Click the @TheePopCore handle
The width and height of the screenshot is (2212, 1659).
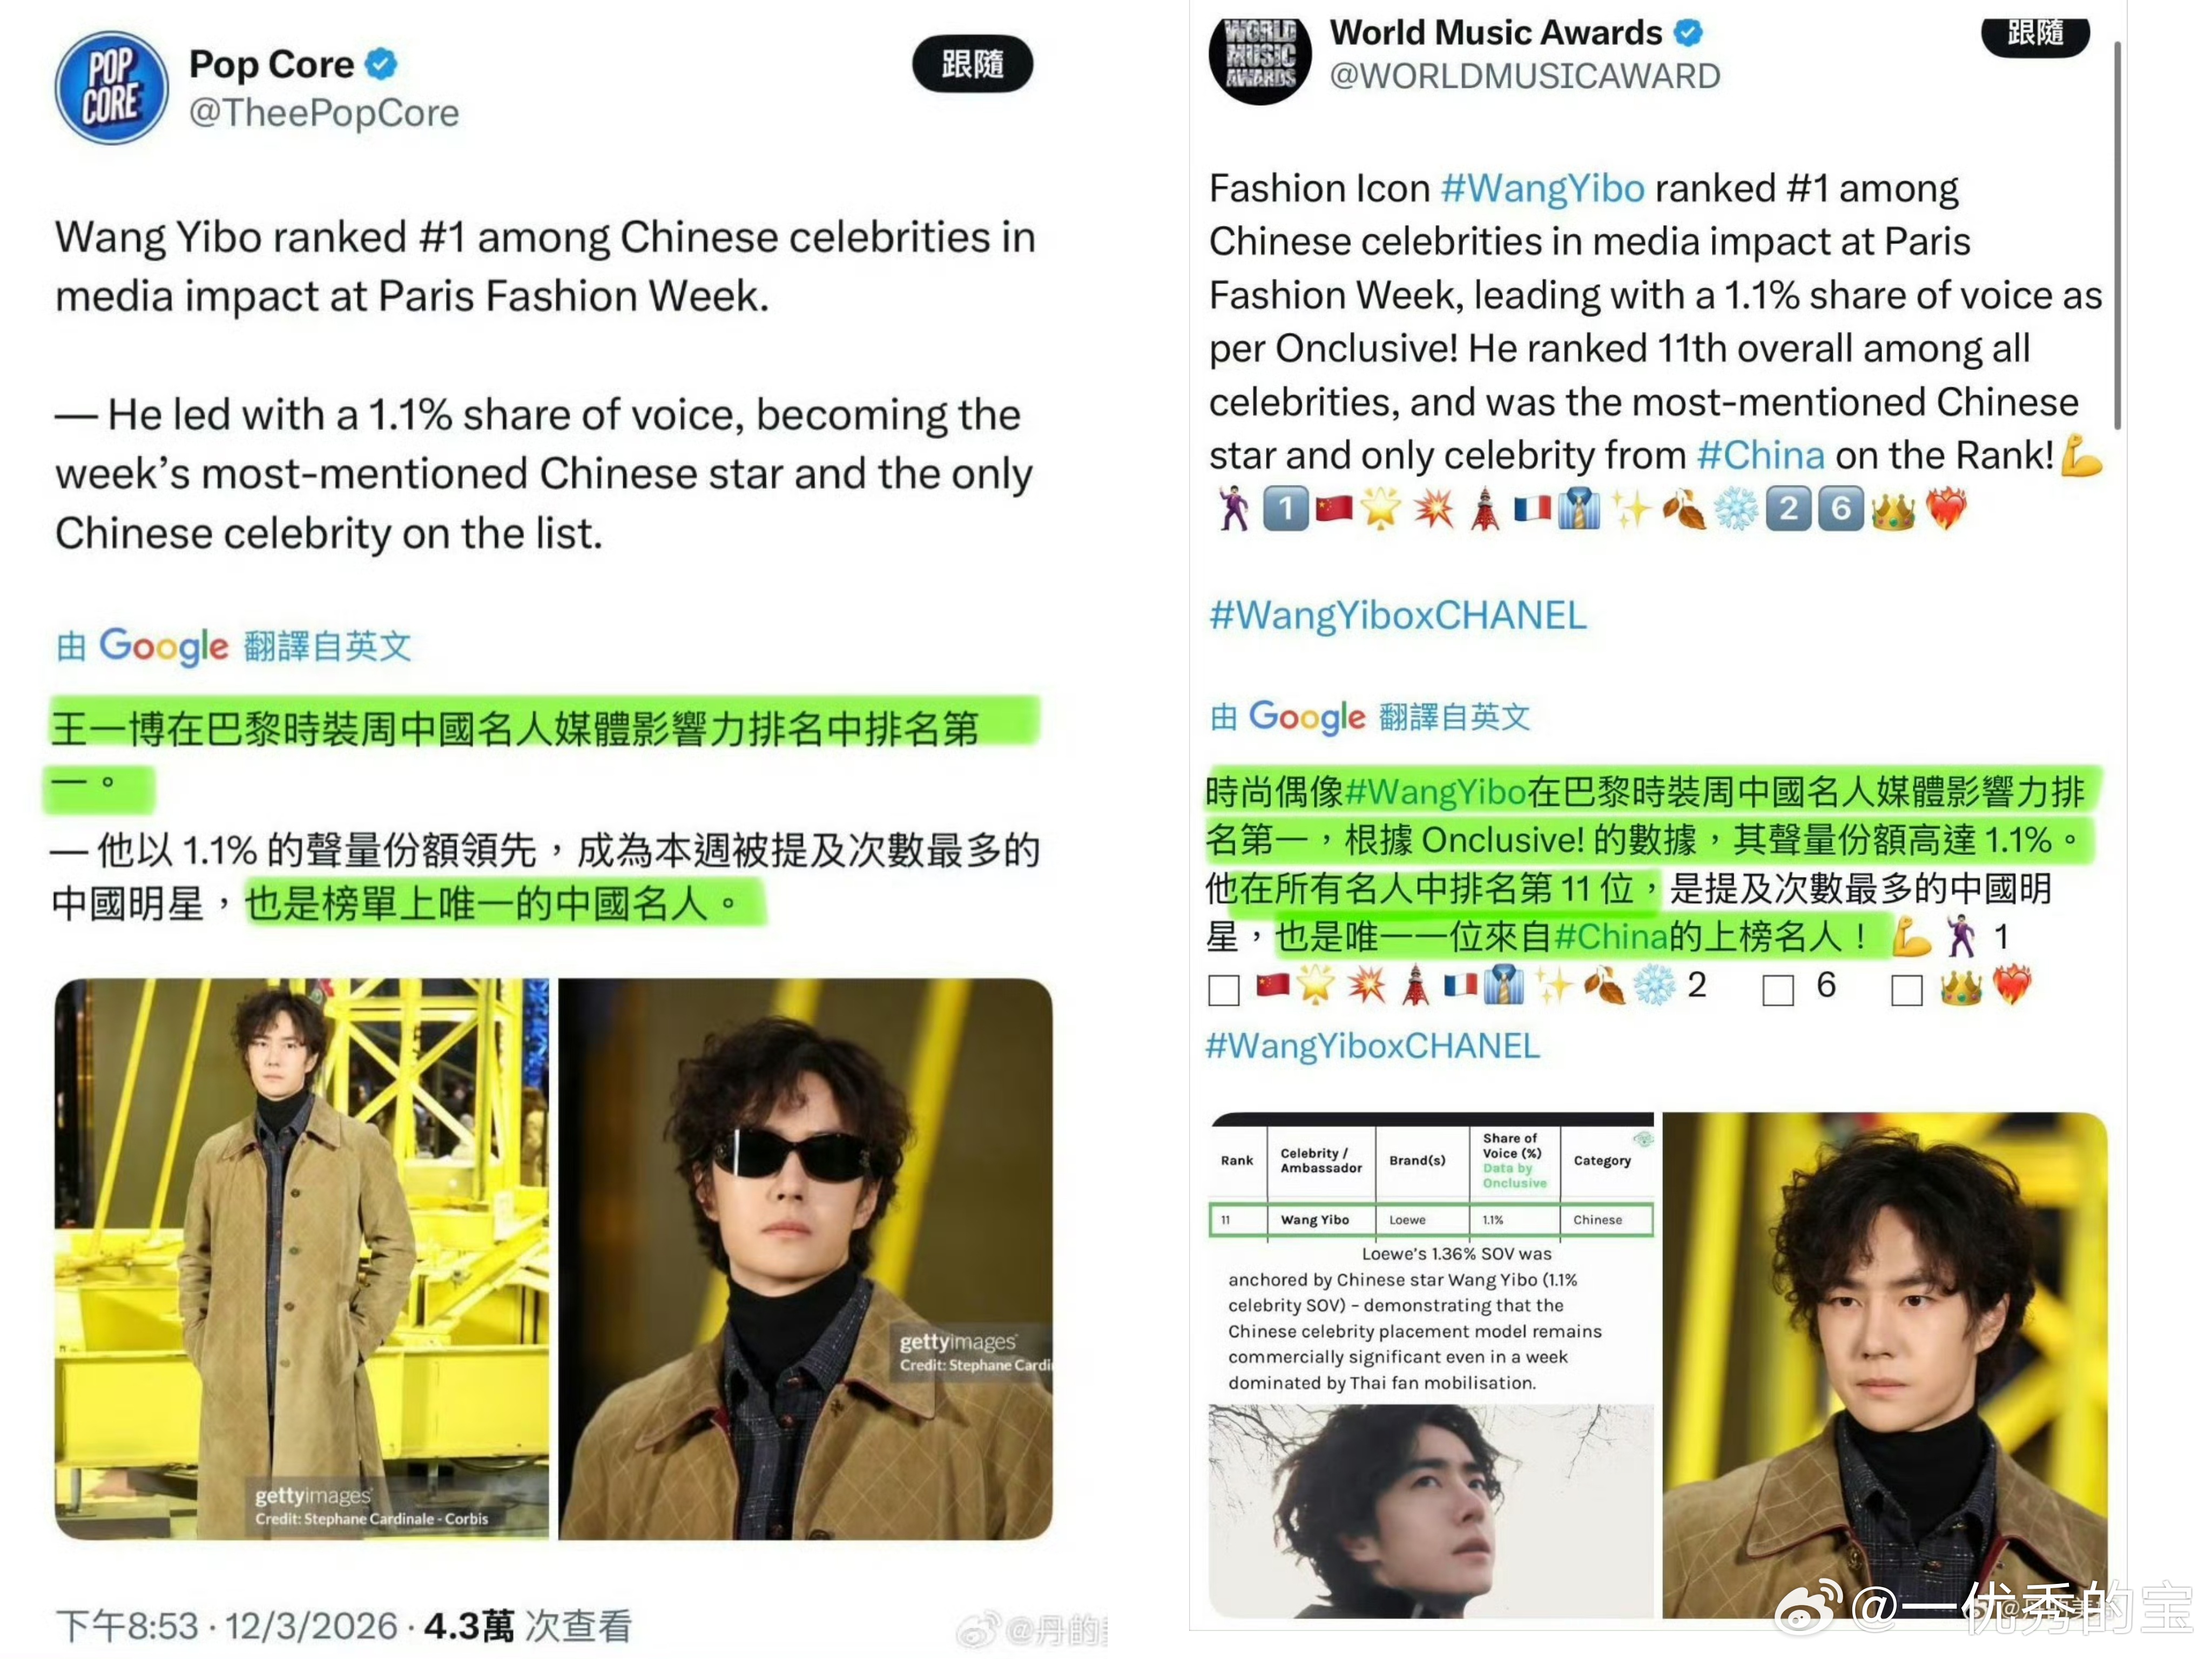click(x=324, y=113)
